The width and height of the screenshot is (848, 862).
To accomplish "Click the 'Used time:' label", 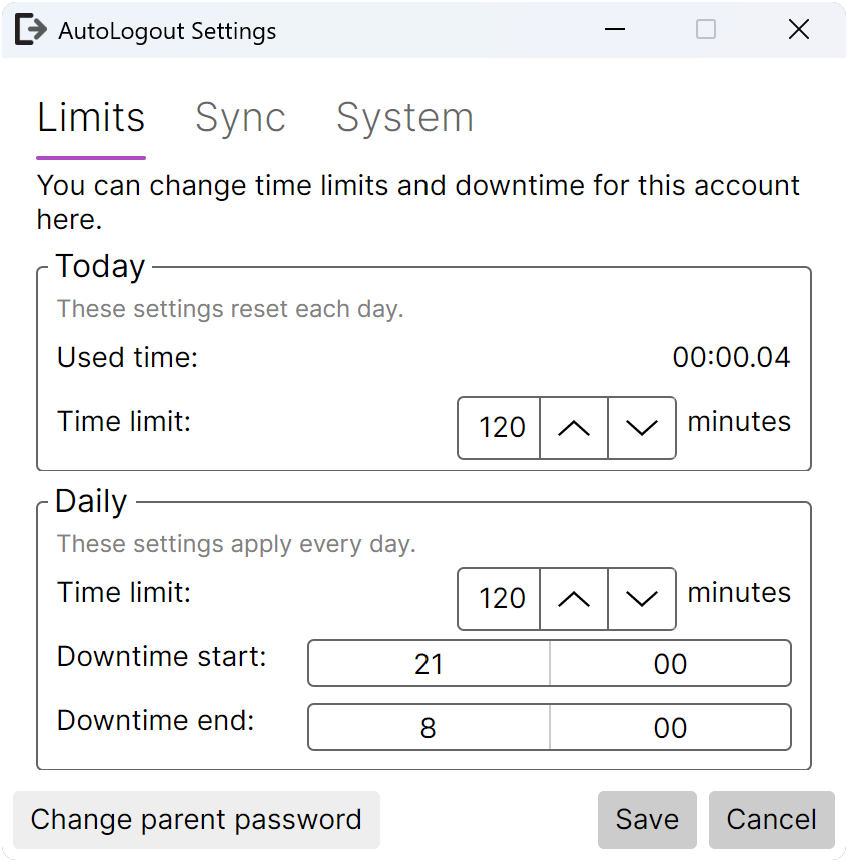I will coord(128,357).
